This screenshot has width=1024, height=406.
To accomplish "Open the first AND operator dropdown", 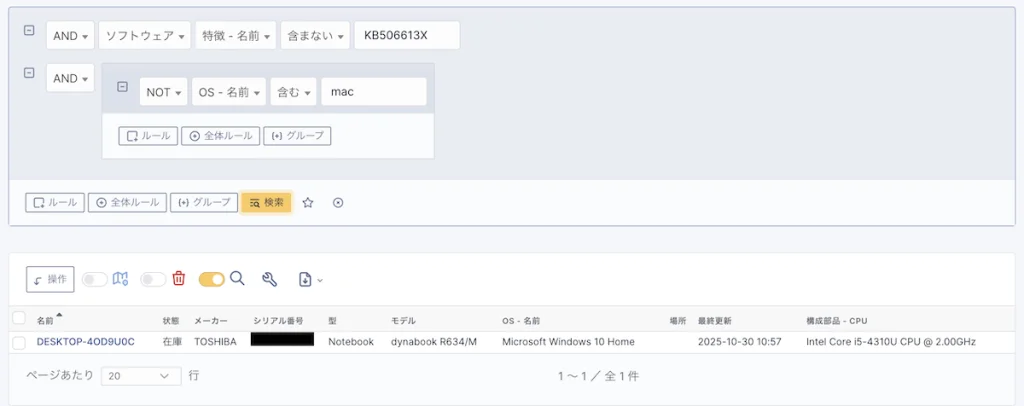I will [71, 36].
